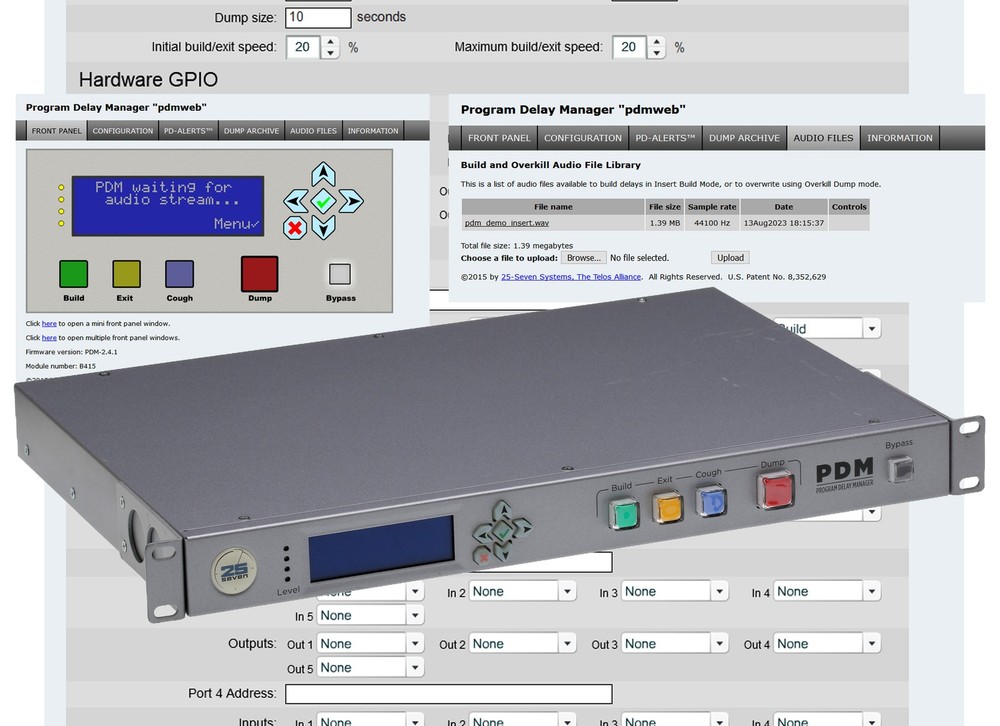
Task: Increase Maximum build/exit speed with the stepper
Action: (658, 41)
